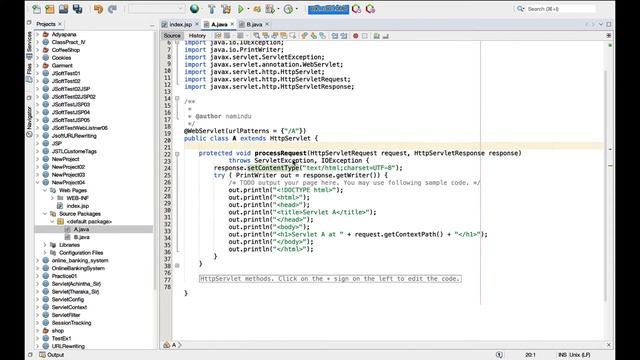Close the A.java tab
Screen dimensions: 640x360
pyautogui.click(x=232, y=24)
